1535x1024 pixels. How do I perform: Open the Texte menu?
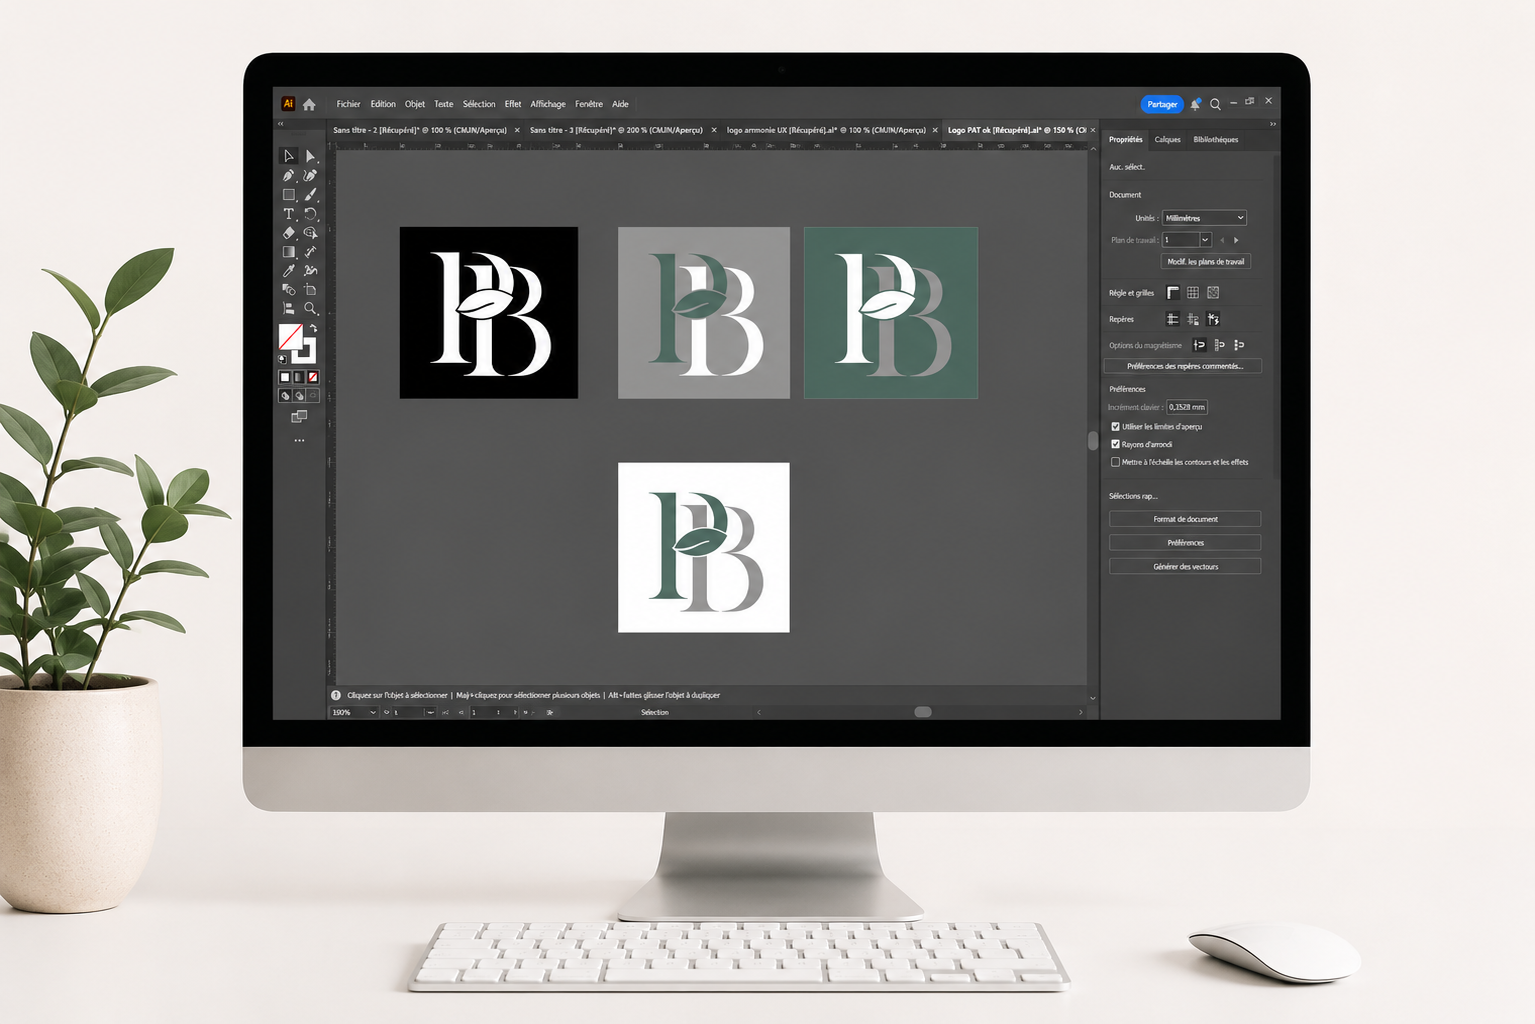(444, 104)
